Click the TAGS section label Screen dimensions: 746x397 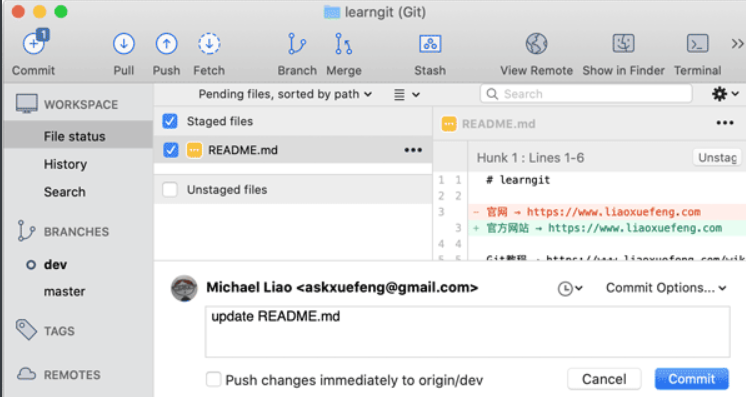point(59,331)
